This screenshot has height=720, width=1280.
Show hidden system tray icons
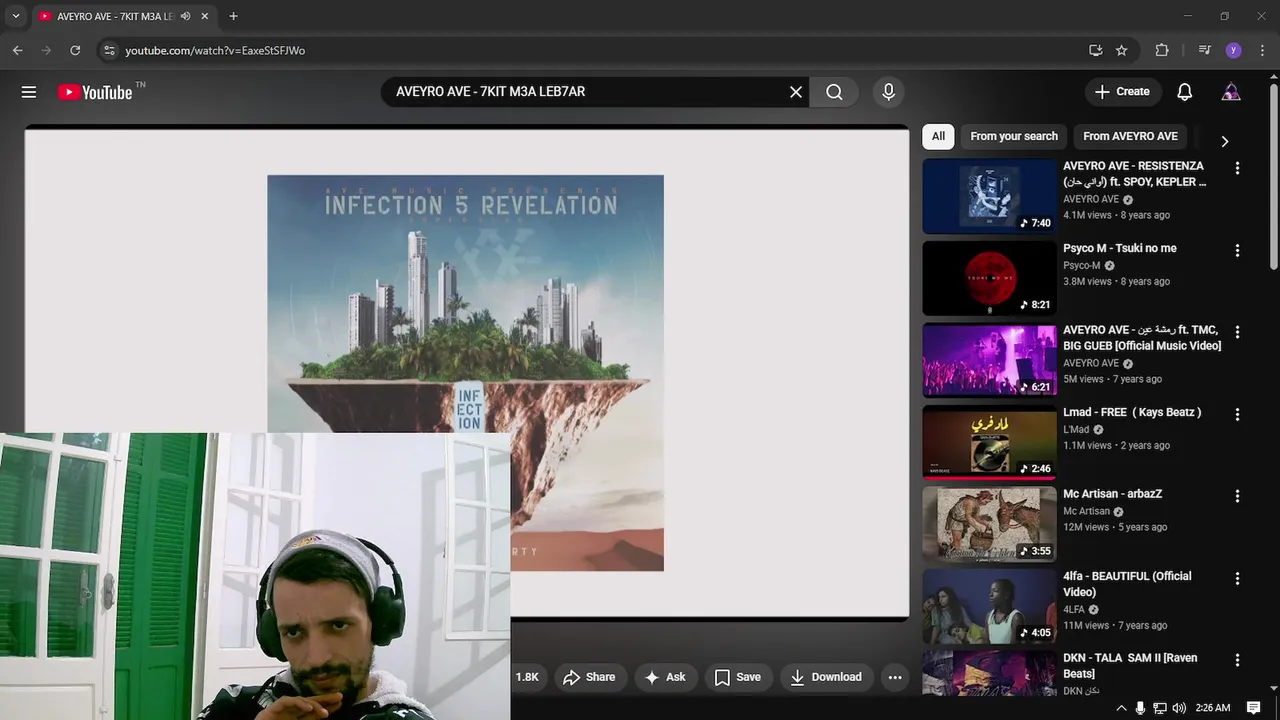coord(1121,708)
